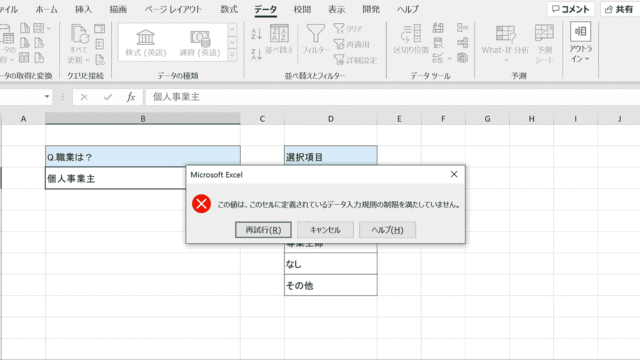640x360 pixels.
Task: Open the 校閲 ribbon tab
Action: [x=302, y=9]
